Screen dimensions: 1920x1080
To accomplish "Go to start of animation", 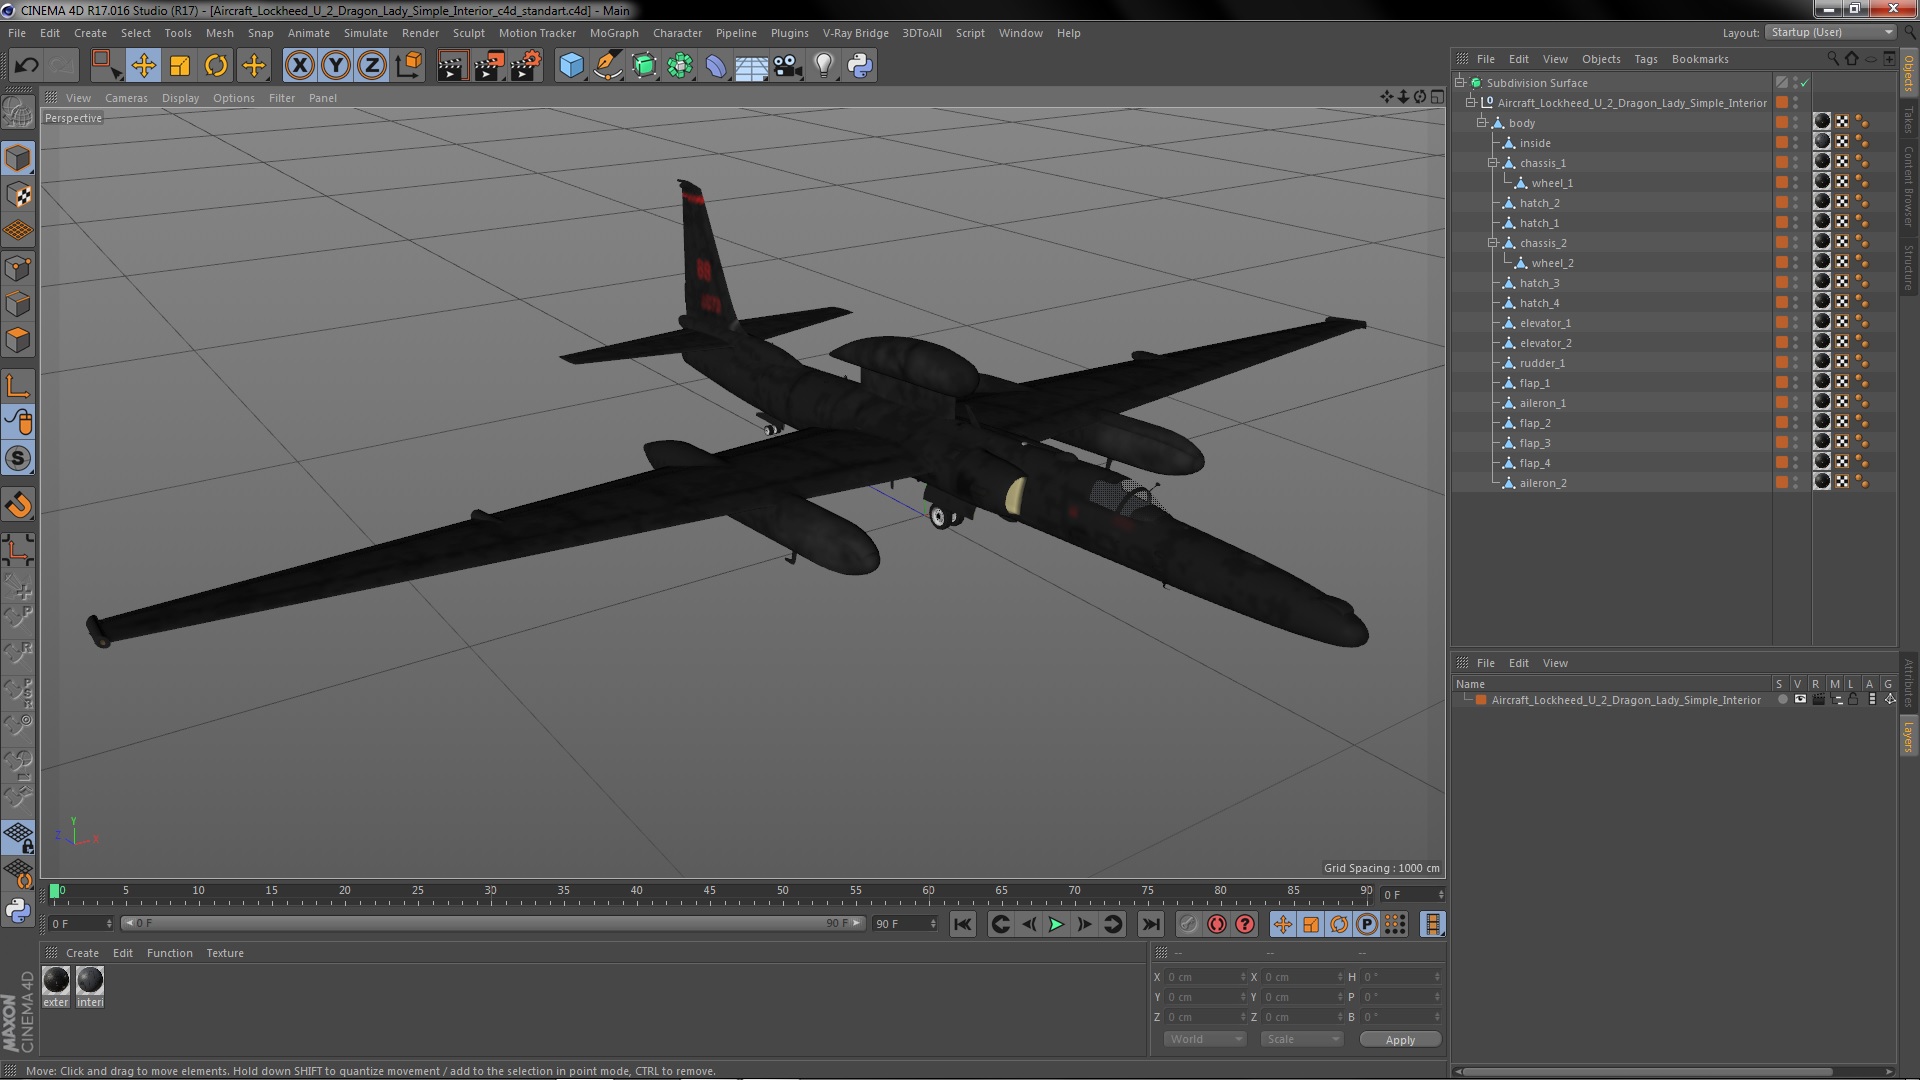I will pos(962,925).
